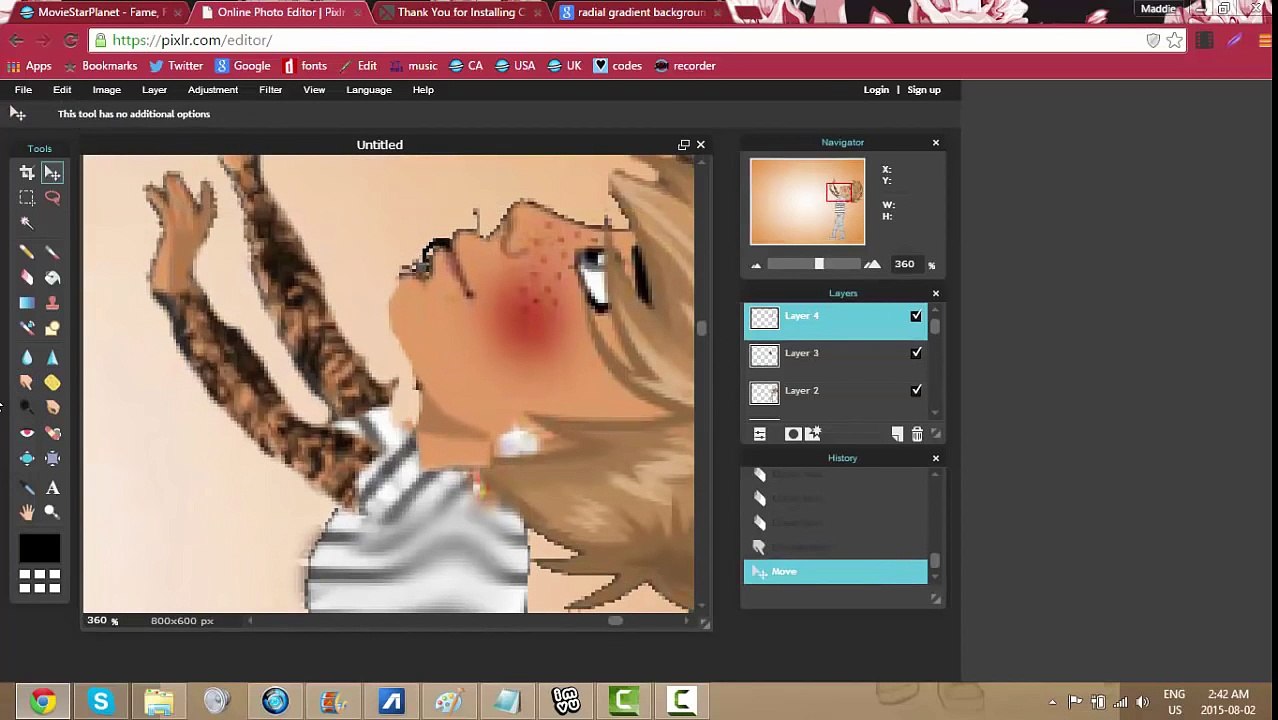Select the Move tool in Tools panel
The width and height of the screenshot is (1278, 720).
click(x=52, y=173)
